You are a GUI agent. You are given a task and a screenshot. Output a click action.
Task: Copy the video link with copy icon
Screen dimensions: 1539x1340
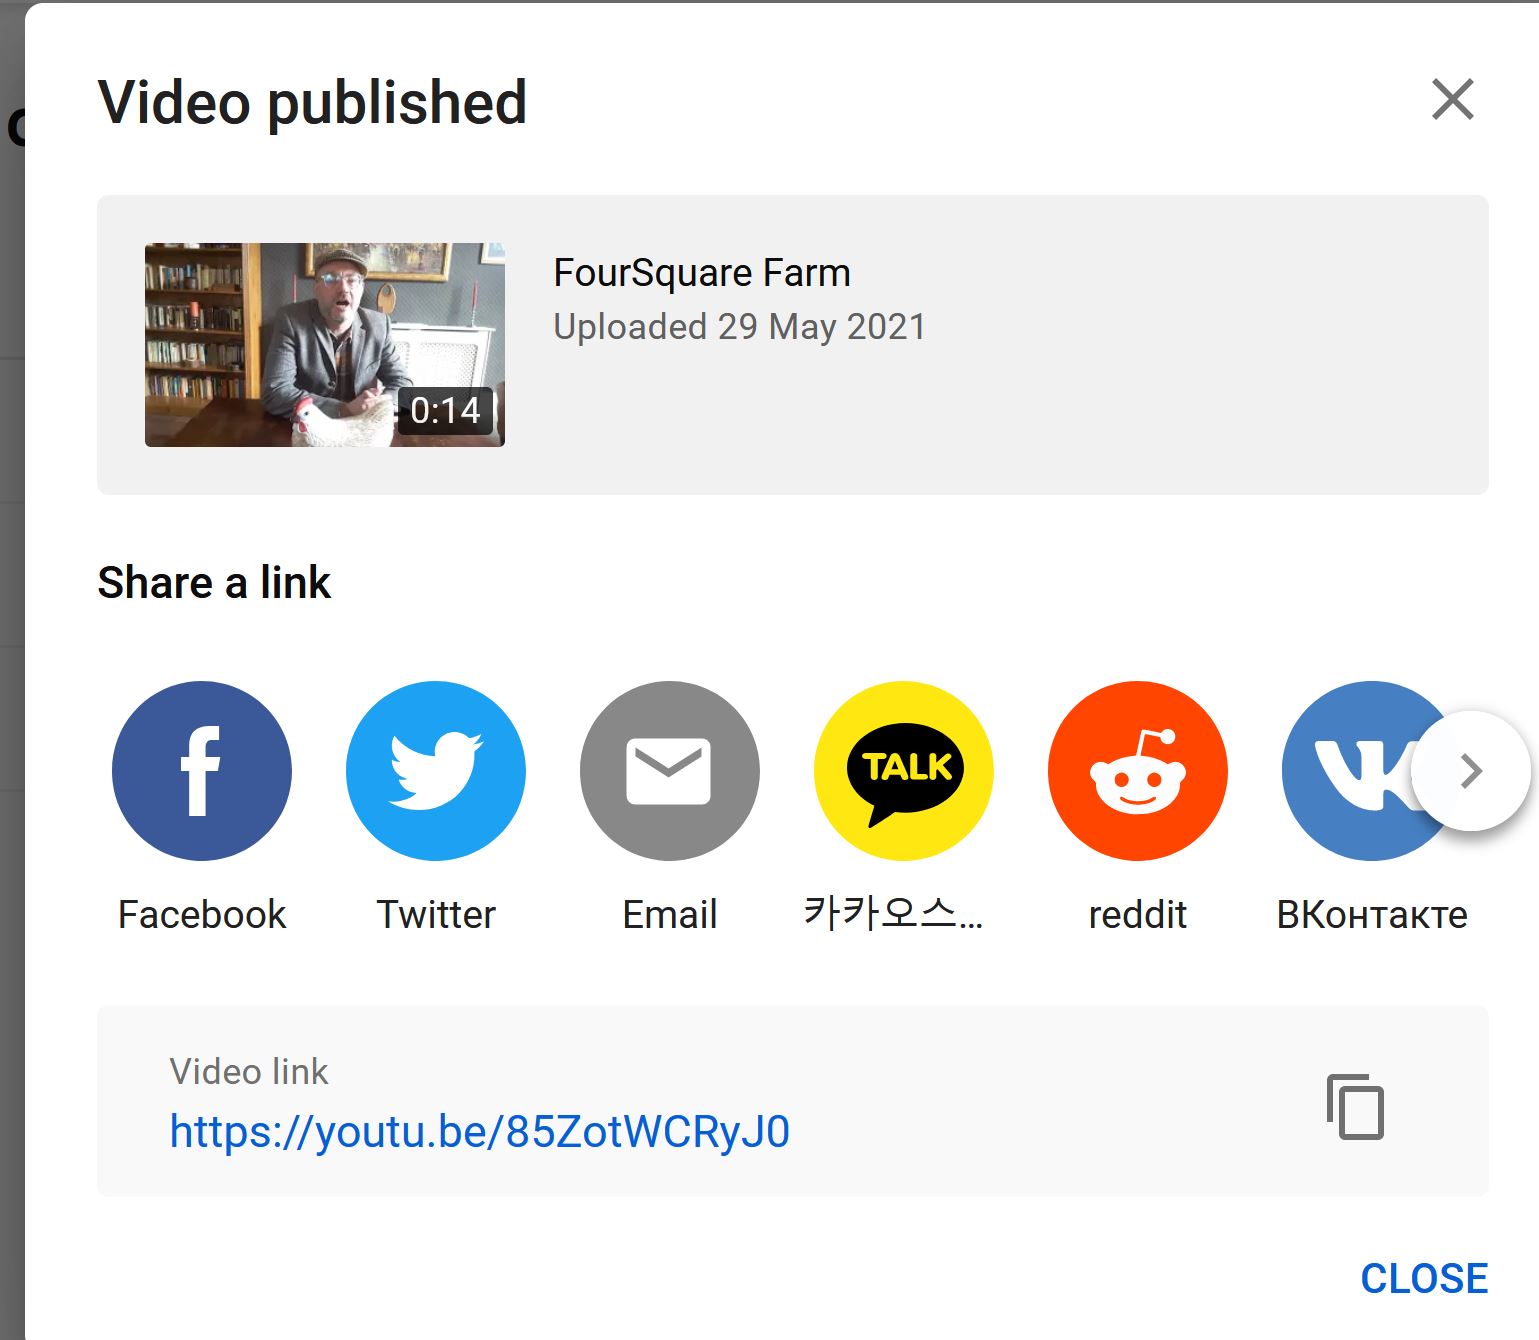coord(1356,1106)
